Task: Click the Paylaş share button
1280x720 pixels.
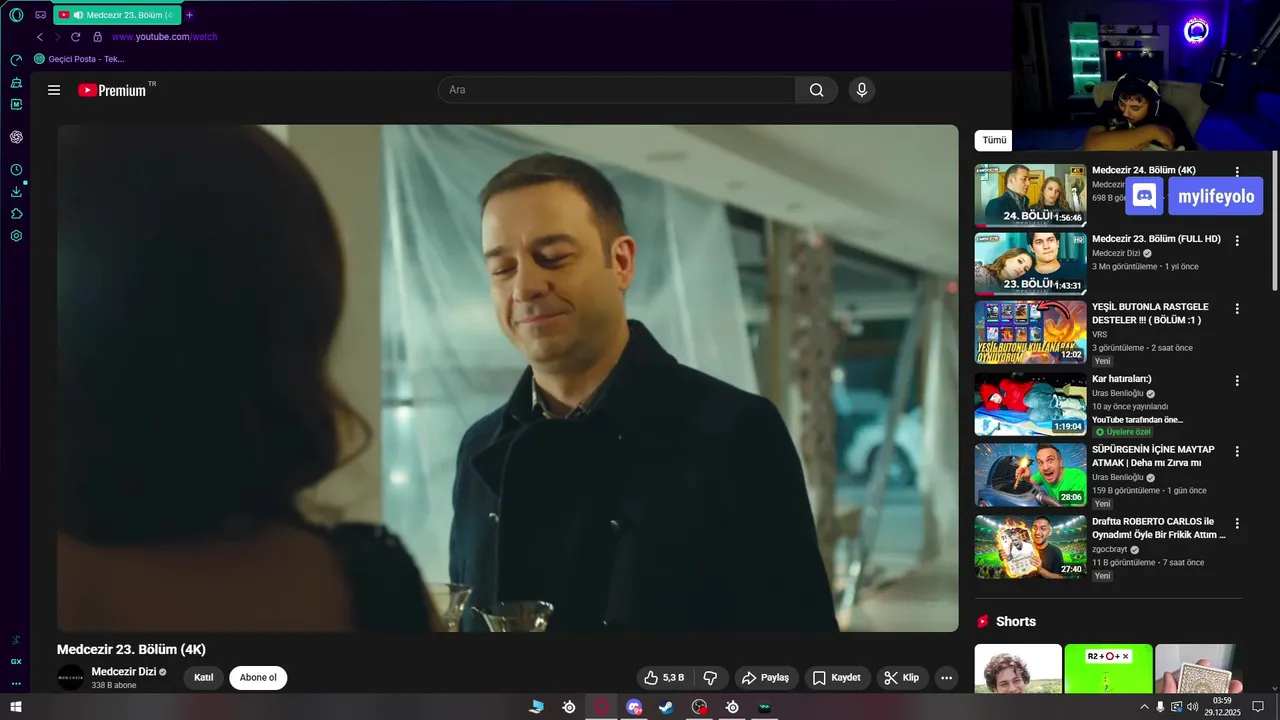Action: pos(766,678)
